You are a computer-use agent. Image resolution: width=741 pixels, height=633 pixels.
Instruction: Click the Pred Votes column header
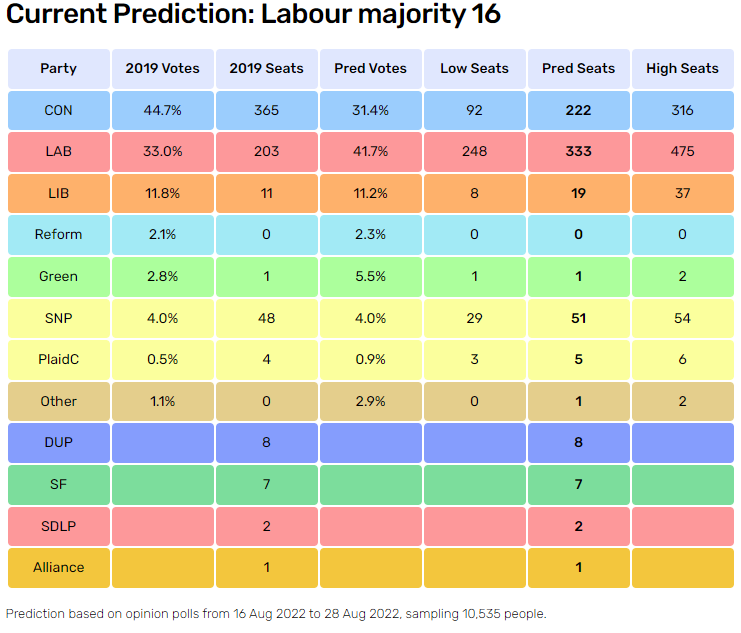click(x=370, y=69)
